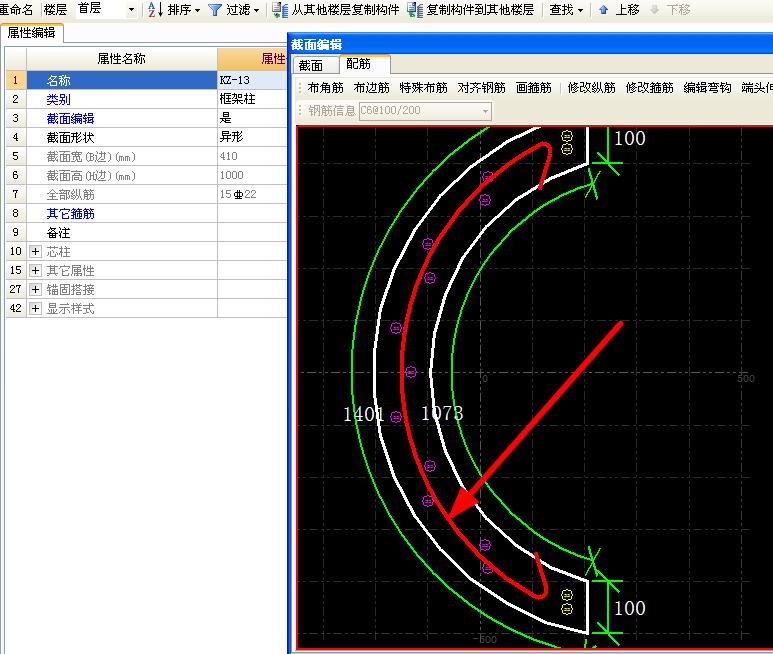773x654 pixels.
Task: Open the 查找 dropdown menu
Action: [566, 9]
